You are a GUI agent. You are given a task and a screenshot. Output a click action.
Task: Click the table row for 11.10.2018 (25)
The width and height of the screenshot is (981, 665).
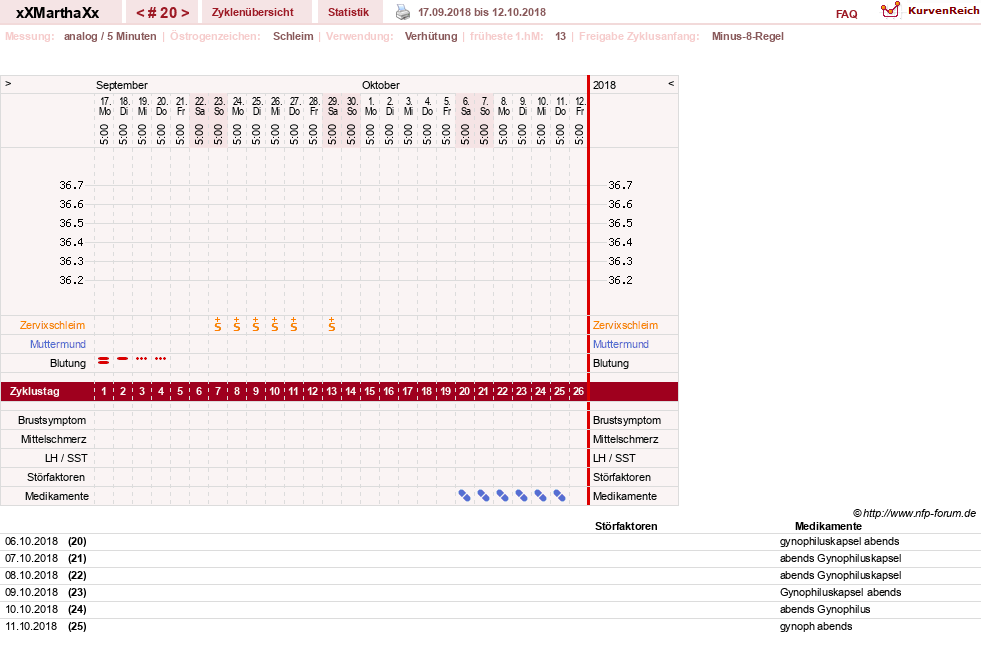490,626
